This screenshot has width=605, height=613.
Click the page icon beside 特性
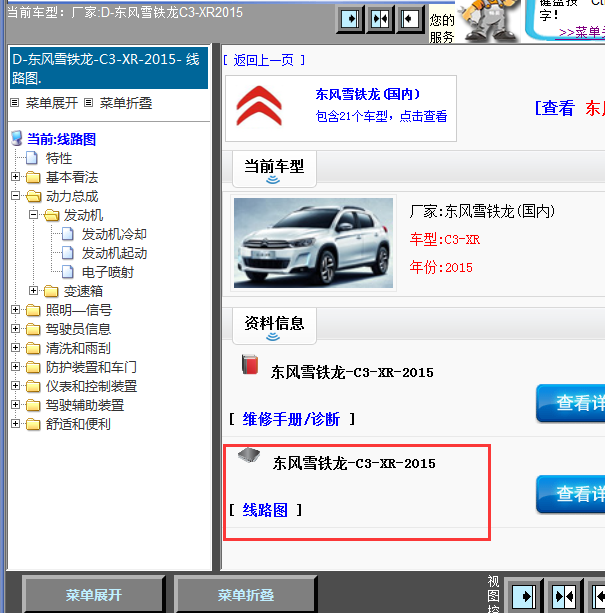click(32, 158)
